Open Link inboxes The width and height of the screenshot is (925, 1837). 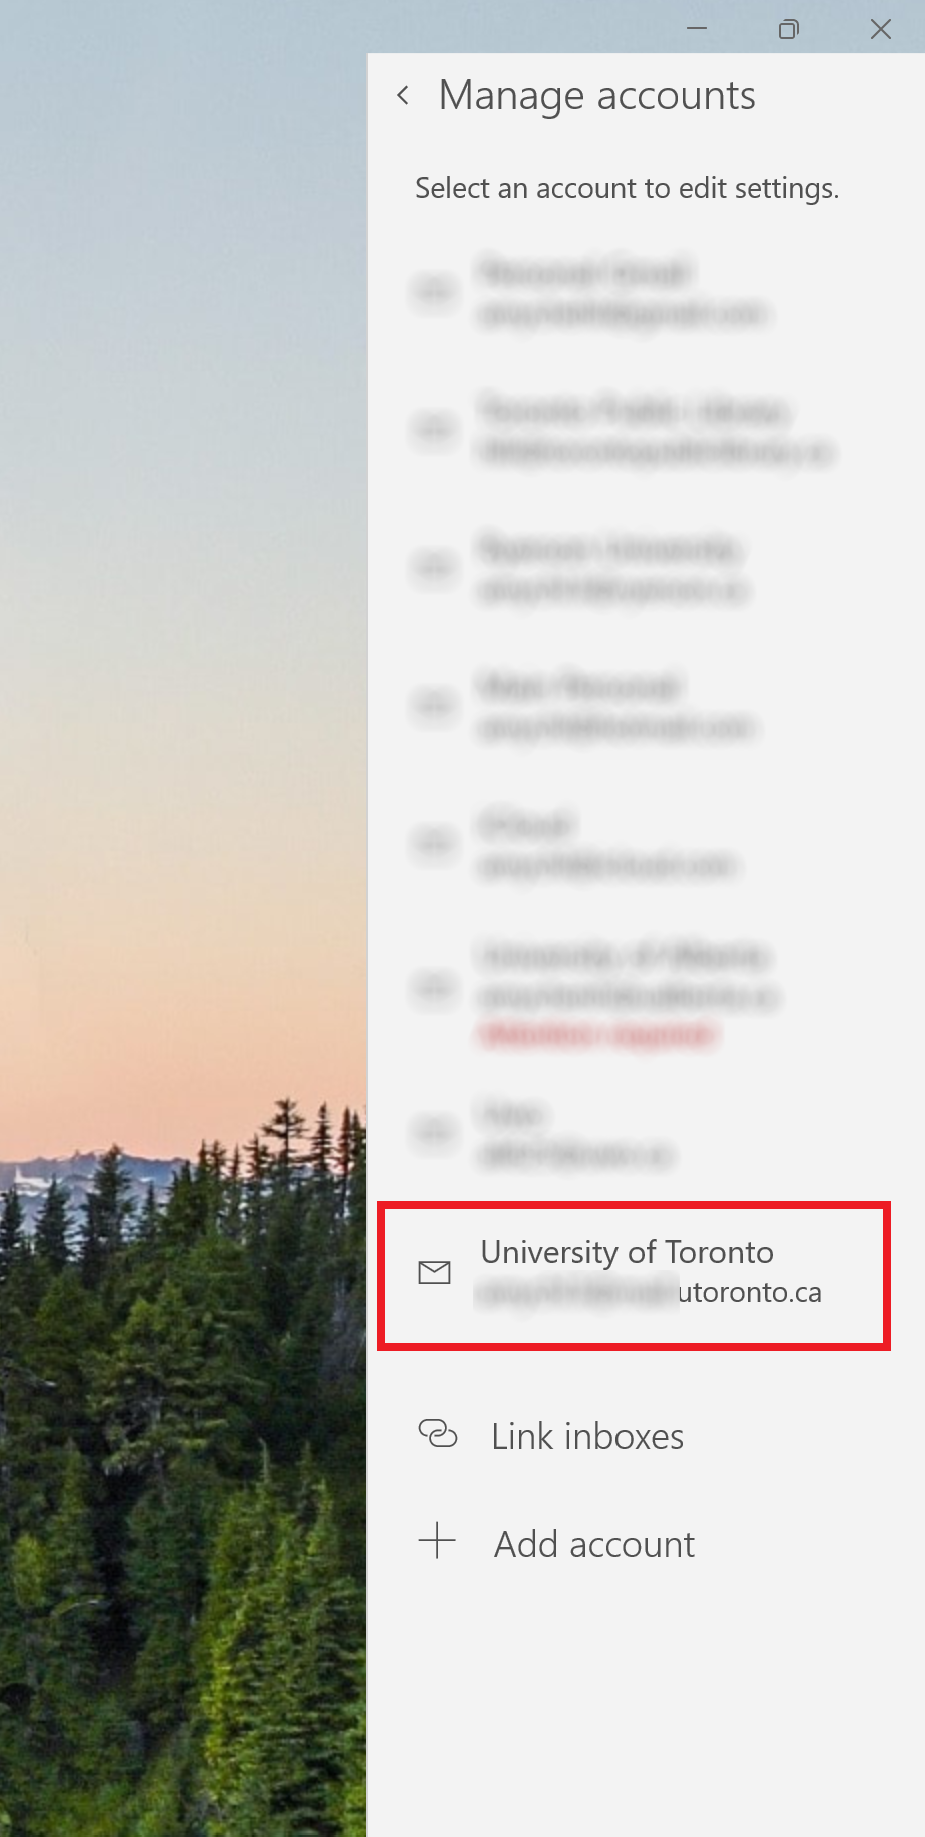[x=587, y=1436]
